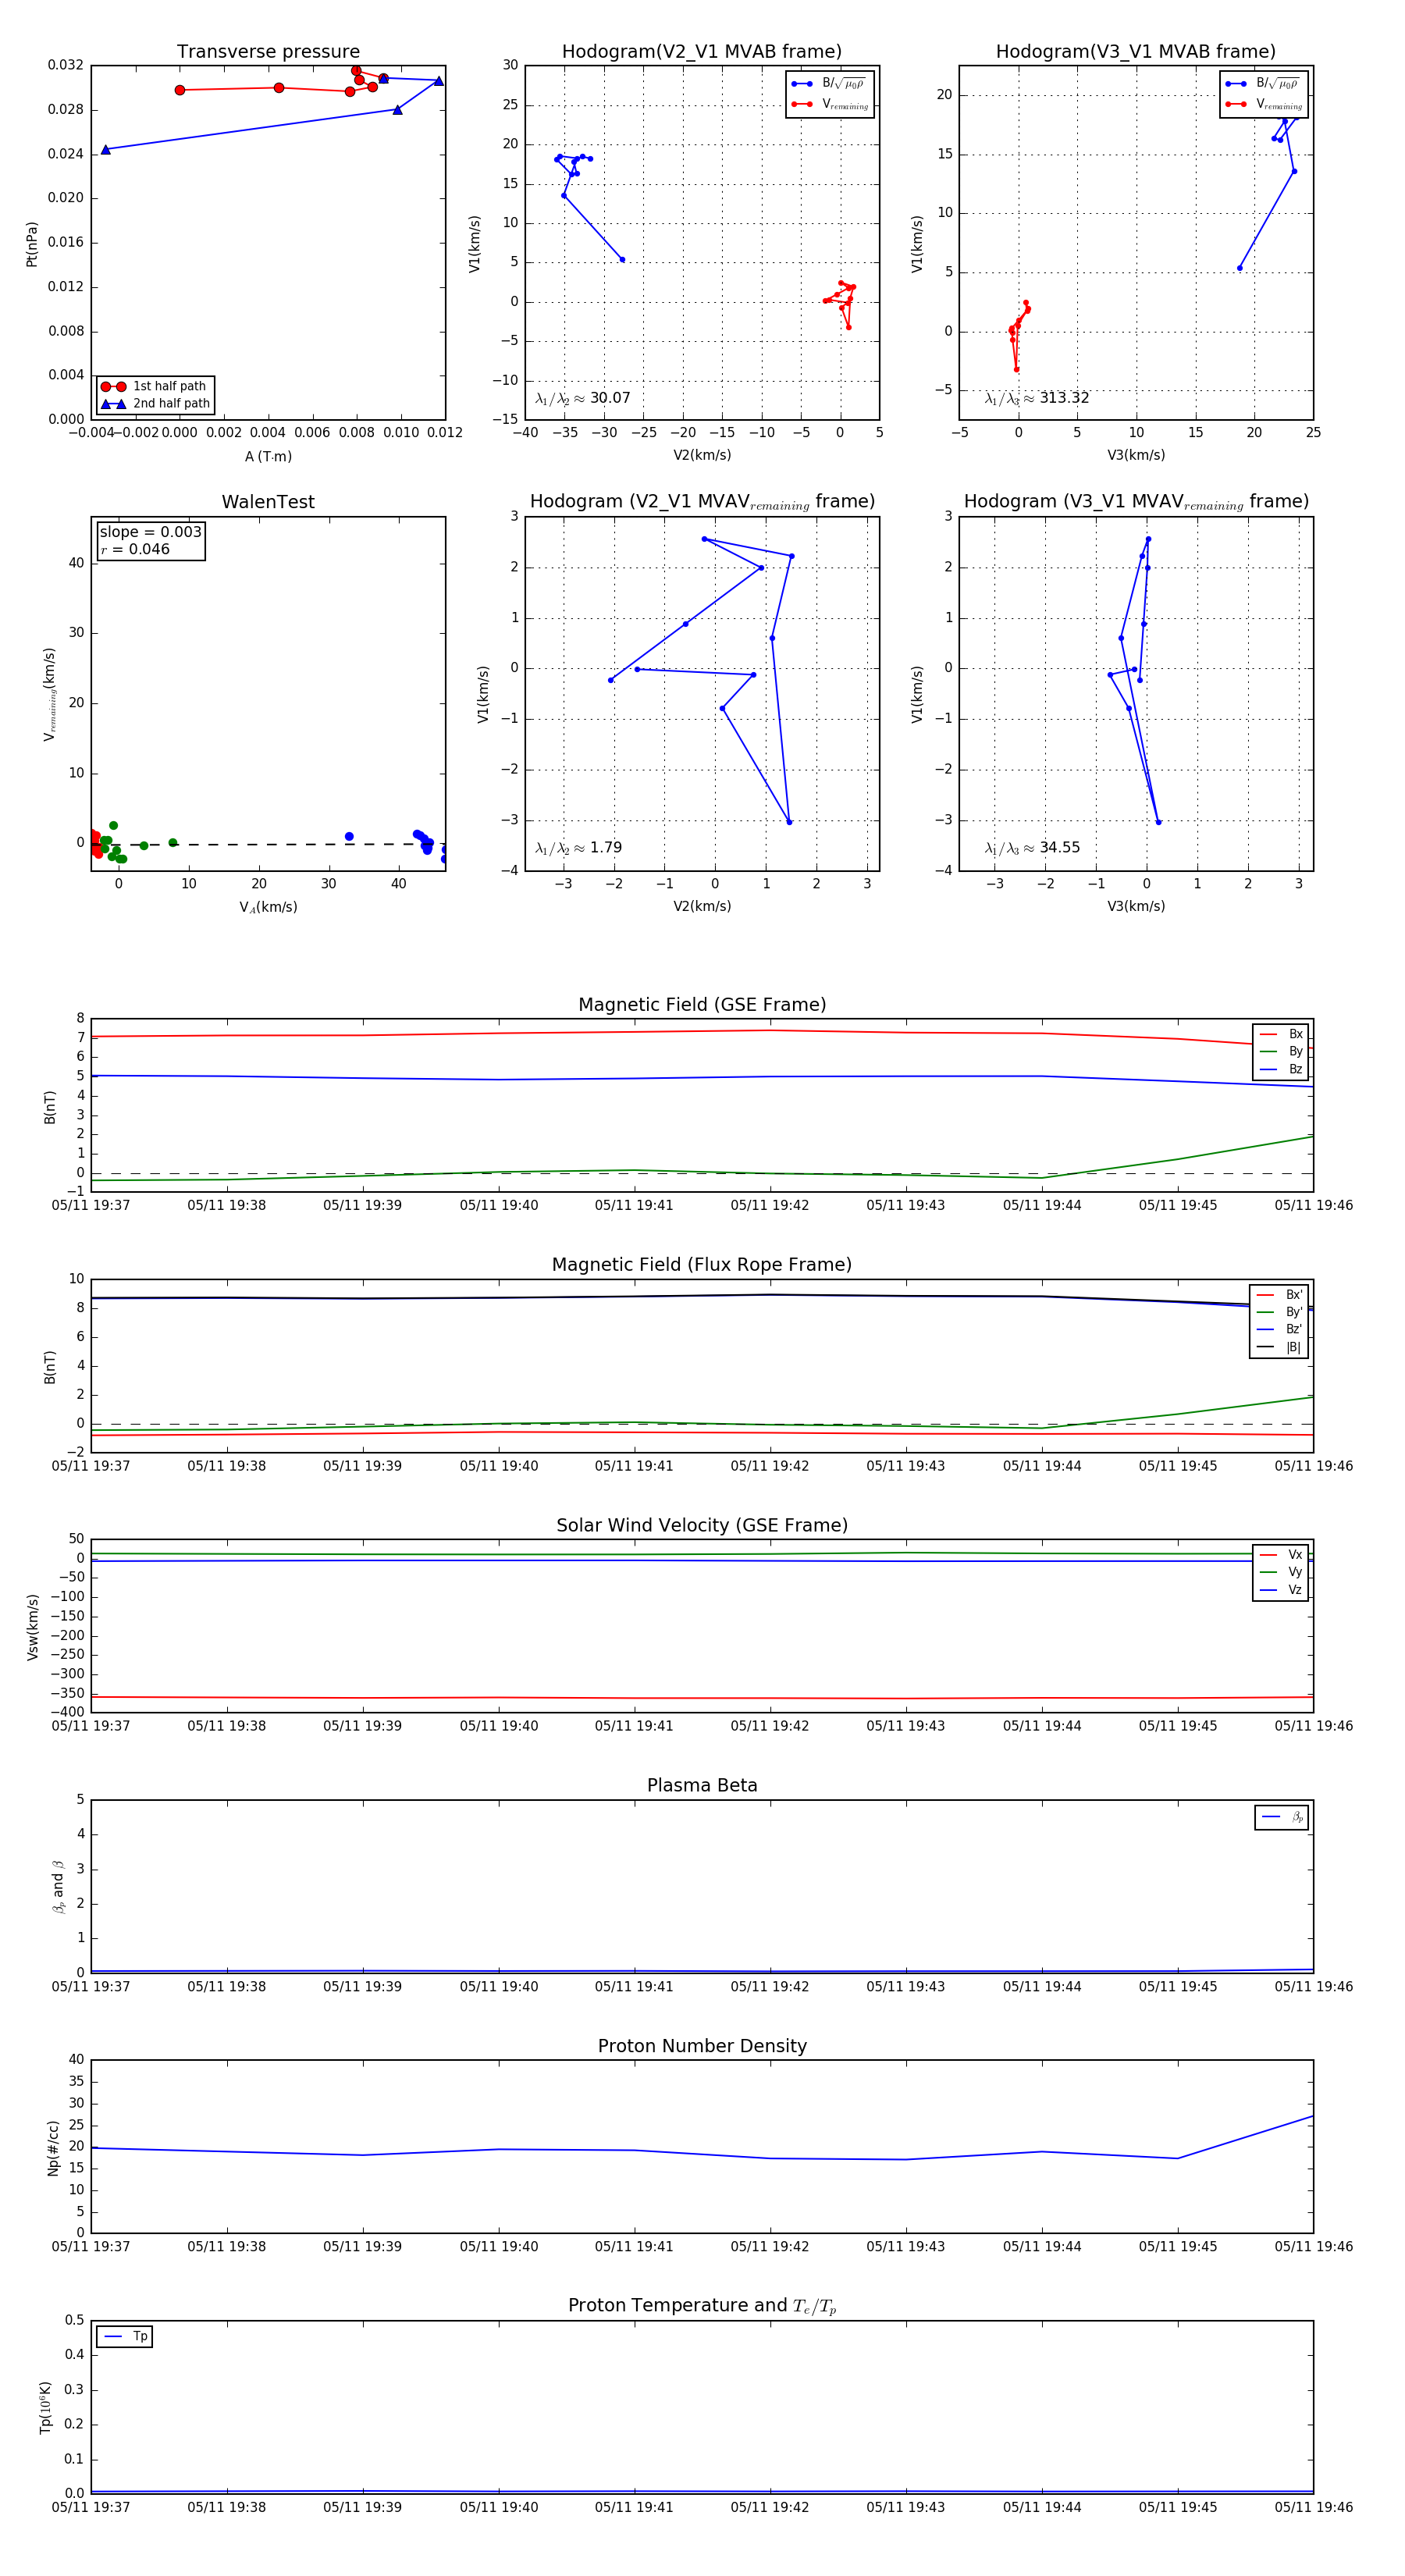
Task: Select the "Vz" solar wind legend entry
Action: coord(1281,1589)
